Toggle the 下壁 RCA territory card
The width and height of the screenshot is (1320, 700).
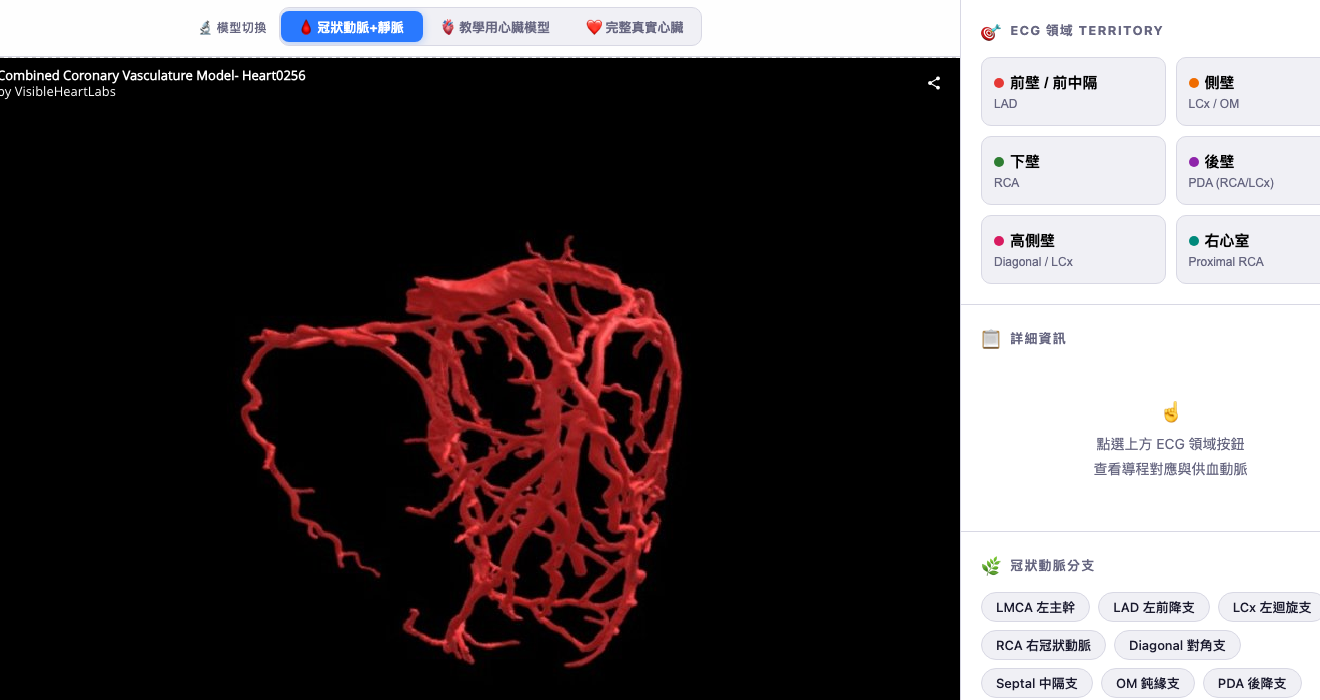point(1072,170)
